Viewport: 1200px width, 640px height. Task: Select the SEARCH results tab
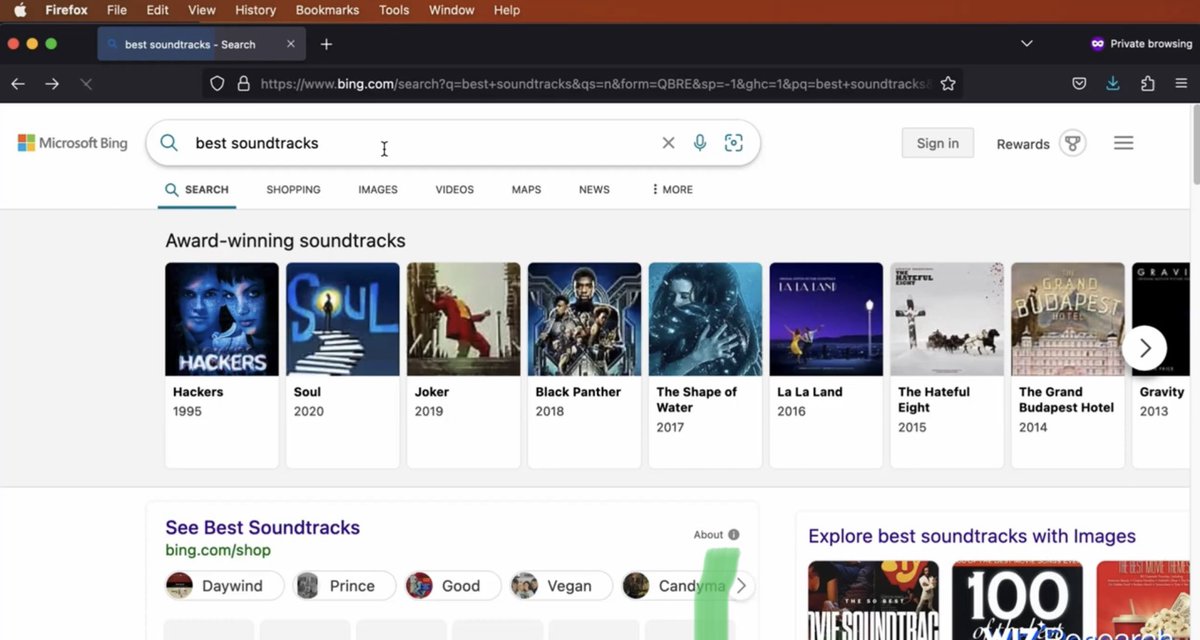(197, 189)
